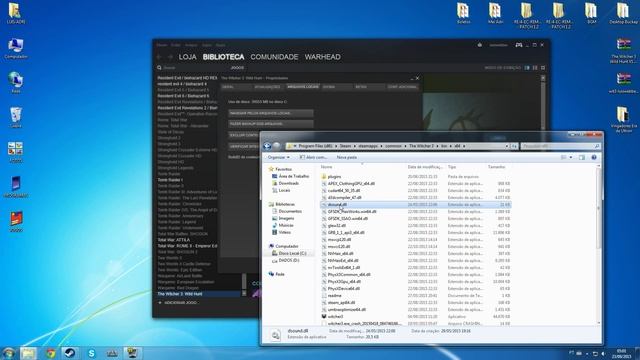
Task: Go forward in the Explorer window
Action: click(277, 146)
